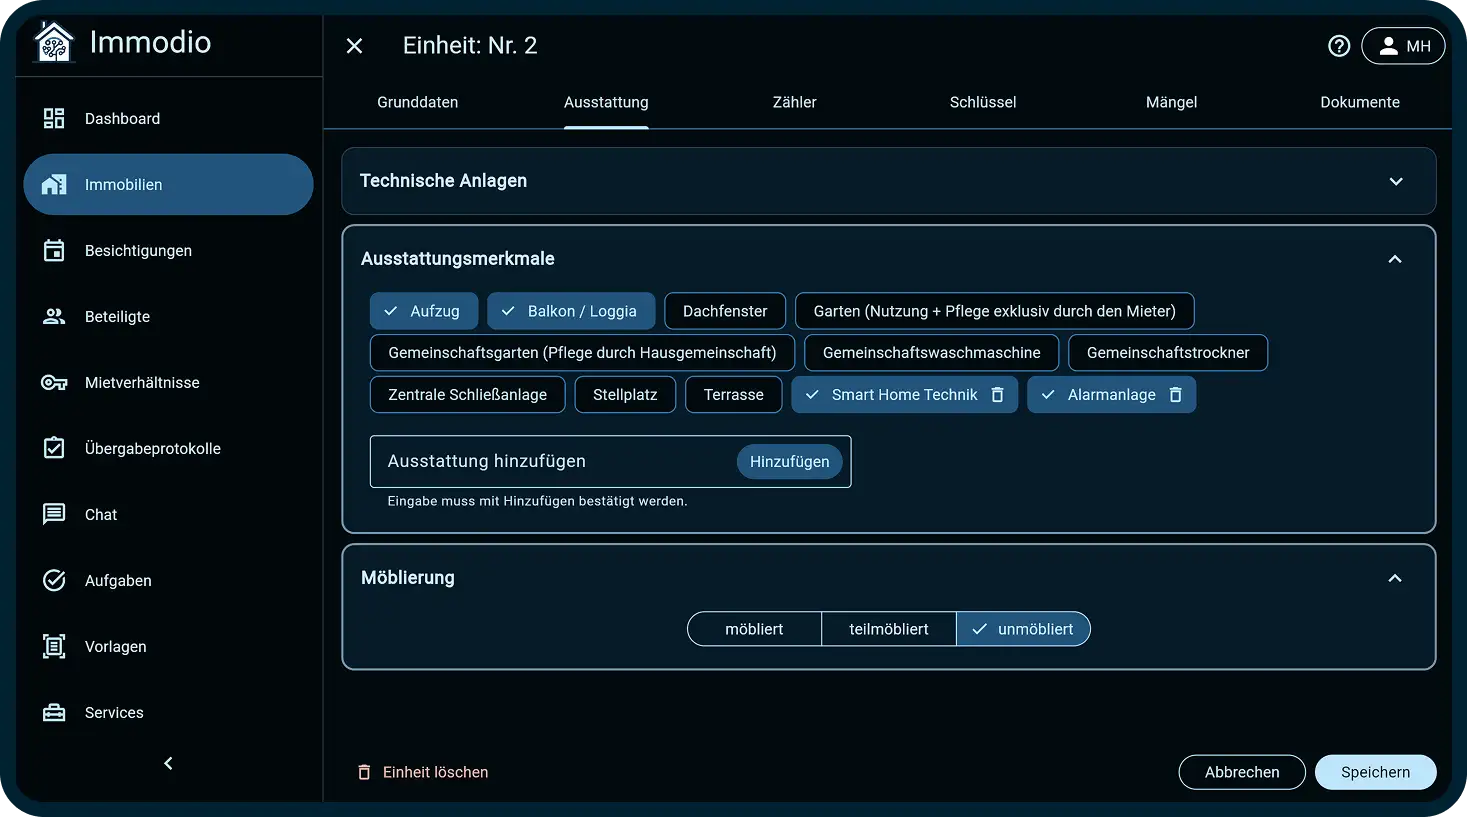Viewport: 1467px width, 817px height.
Task: Delete the Smart Home Technik chip via trash icon
Action: tap(997, 395)
